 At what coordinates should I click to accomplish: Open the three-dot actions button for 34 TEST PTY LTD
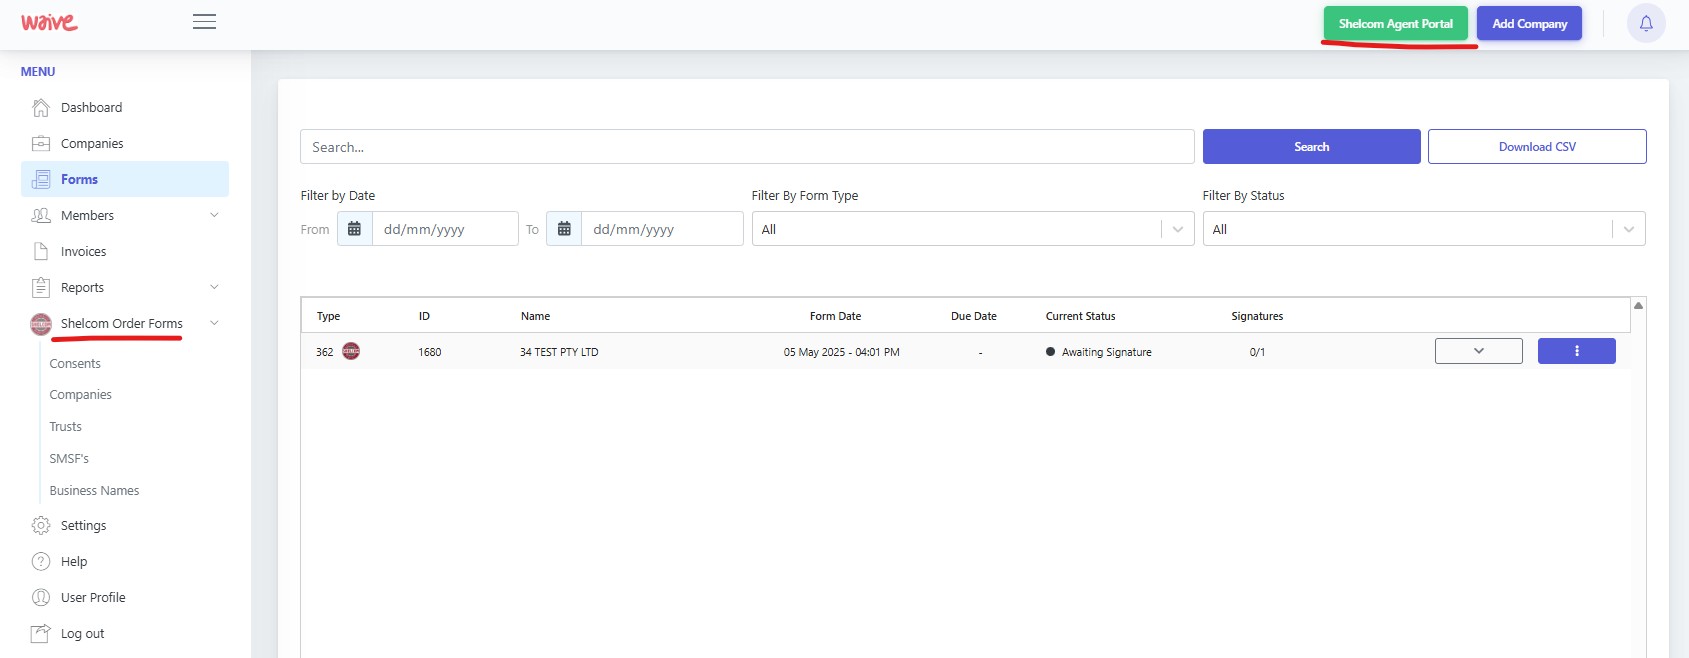(1577, 351)
